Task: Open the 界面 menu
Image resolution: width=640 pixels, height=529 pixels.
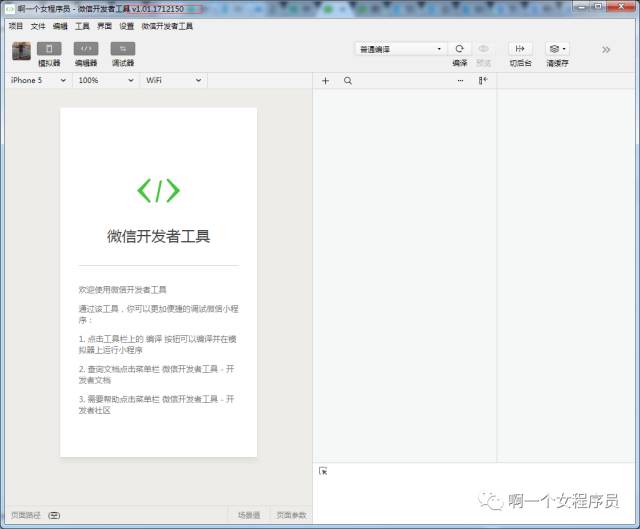Action: pos(104,26)
